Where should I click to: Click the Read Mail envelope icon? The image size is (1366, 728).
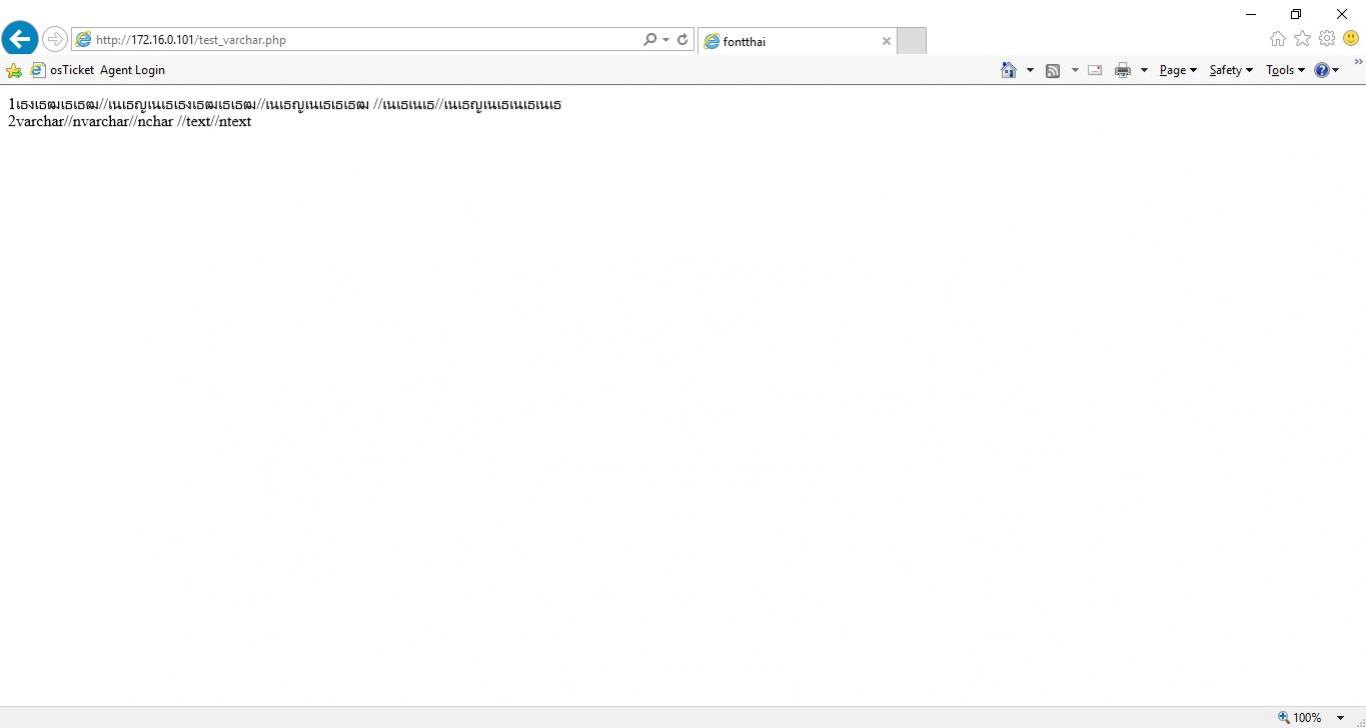click(x=1095, y=70)
